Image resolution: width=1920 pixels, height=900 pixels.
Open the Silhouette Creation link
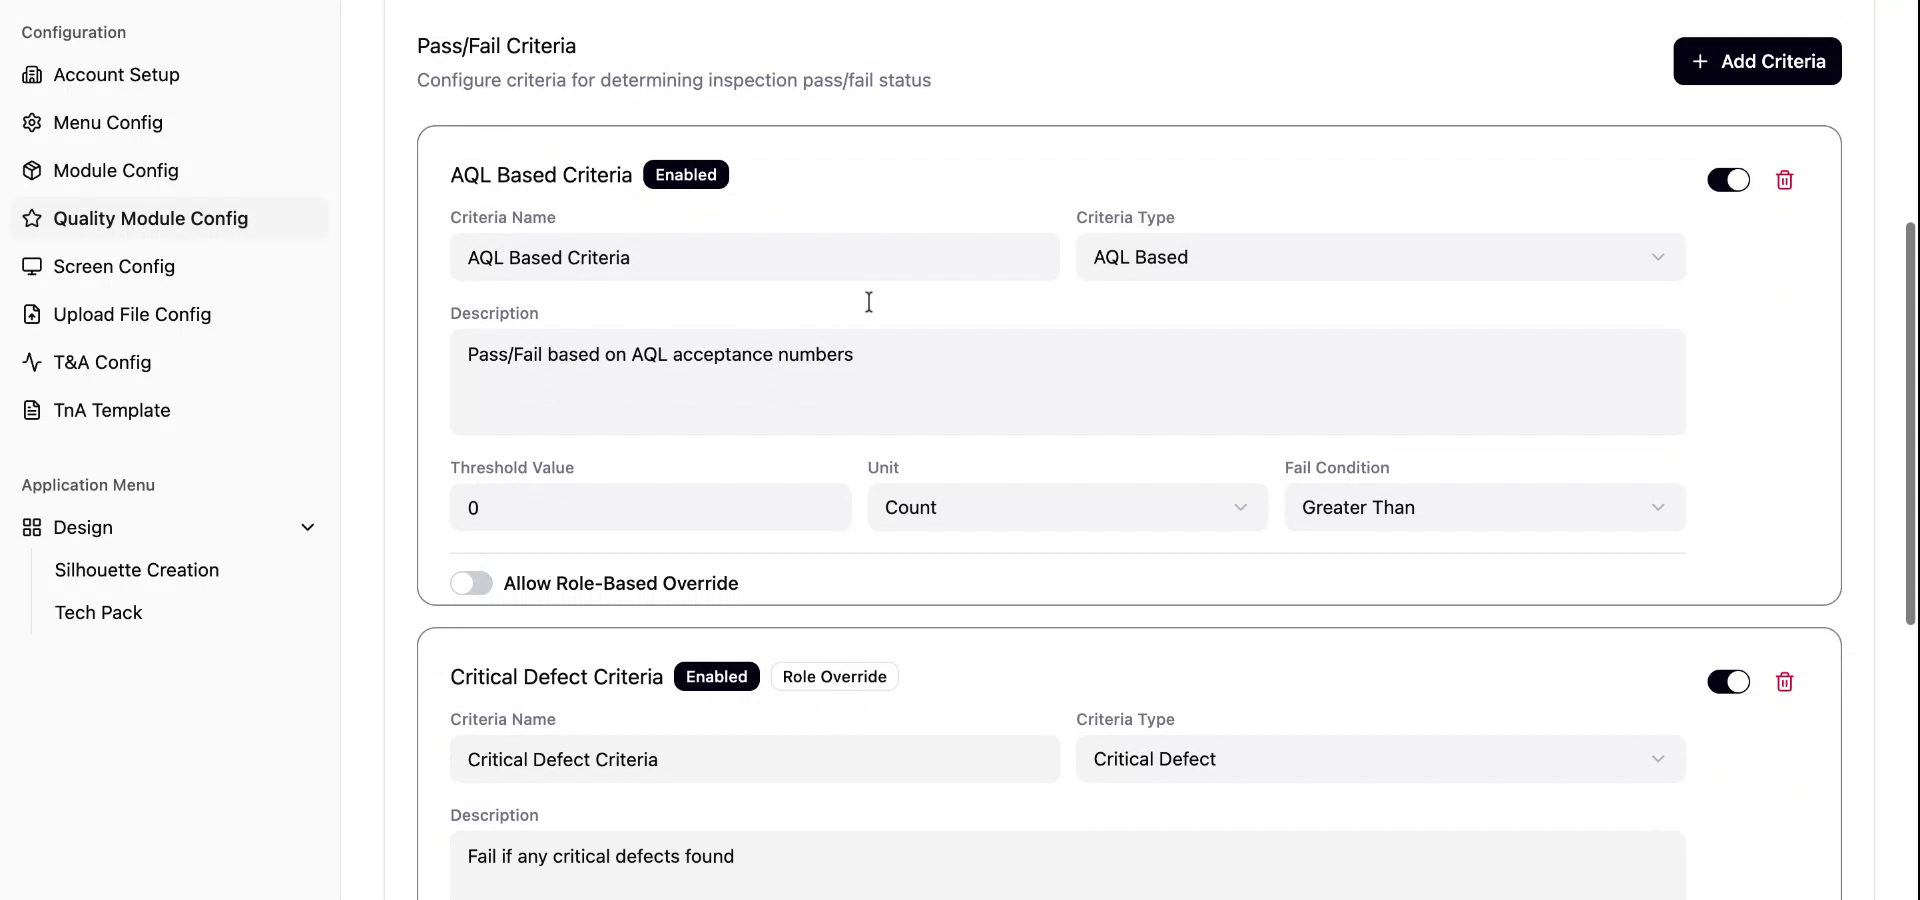coord(137,570)
